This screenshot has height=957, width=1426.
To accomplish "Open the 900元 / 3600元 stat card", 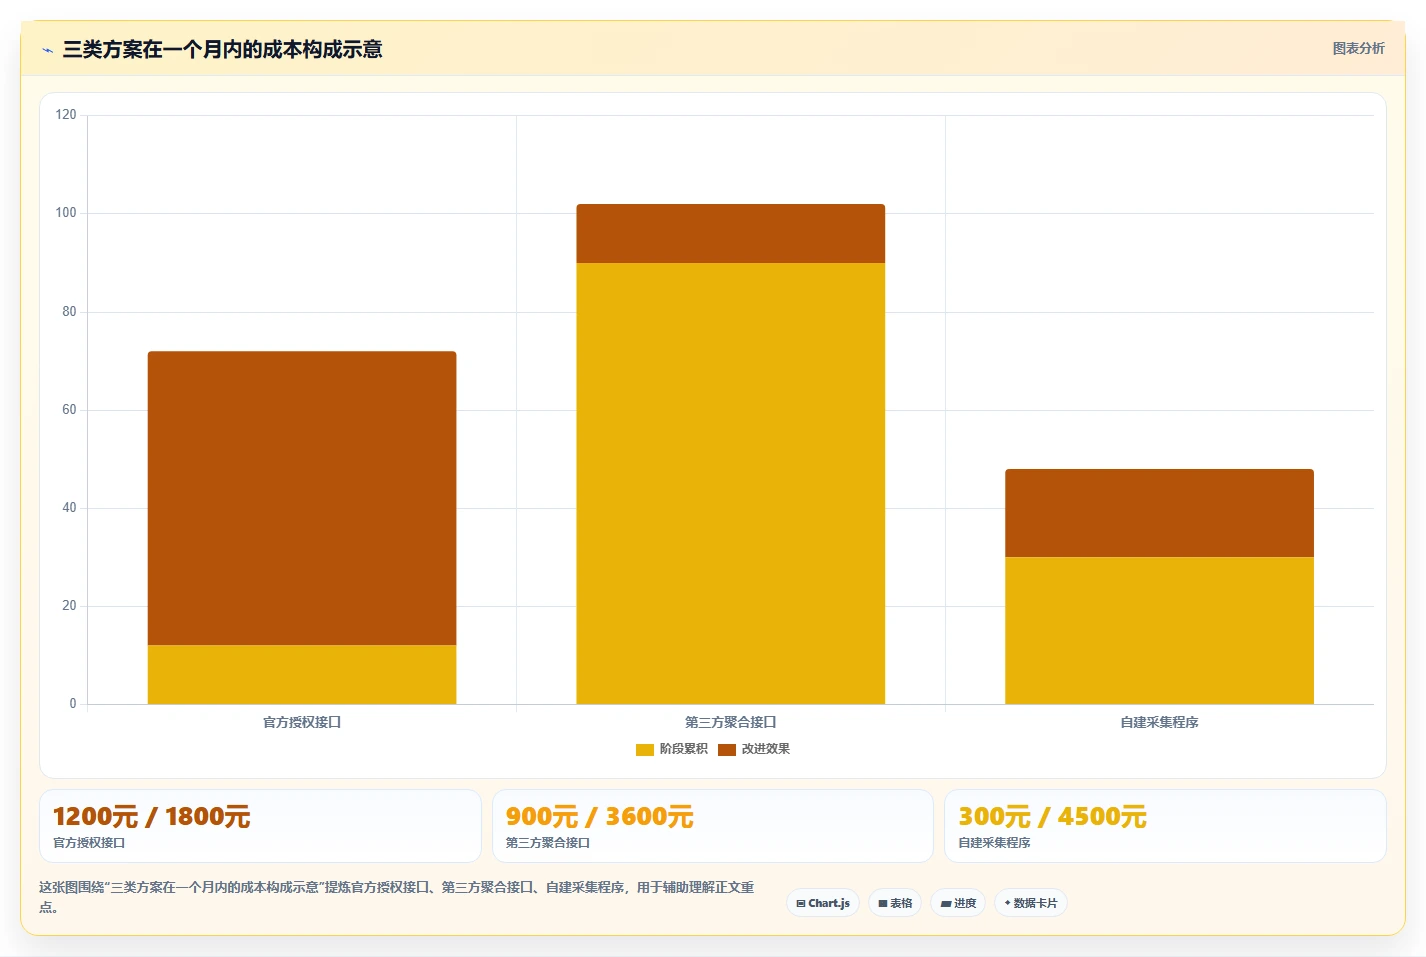I will (713, 826).
